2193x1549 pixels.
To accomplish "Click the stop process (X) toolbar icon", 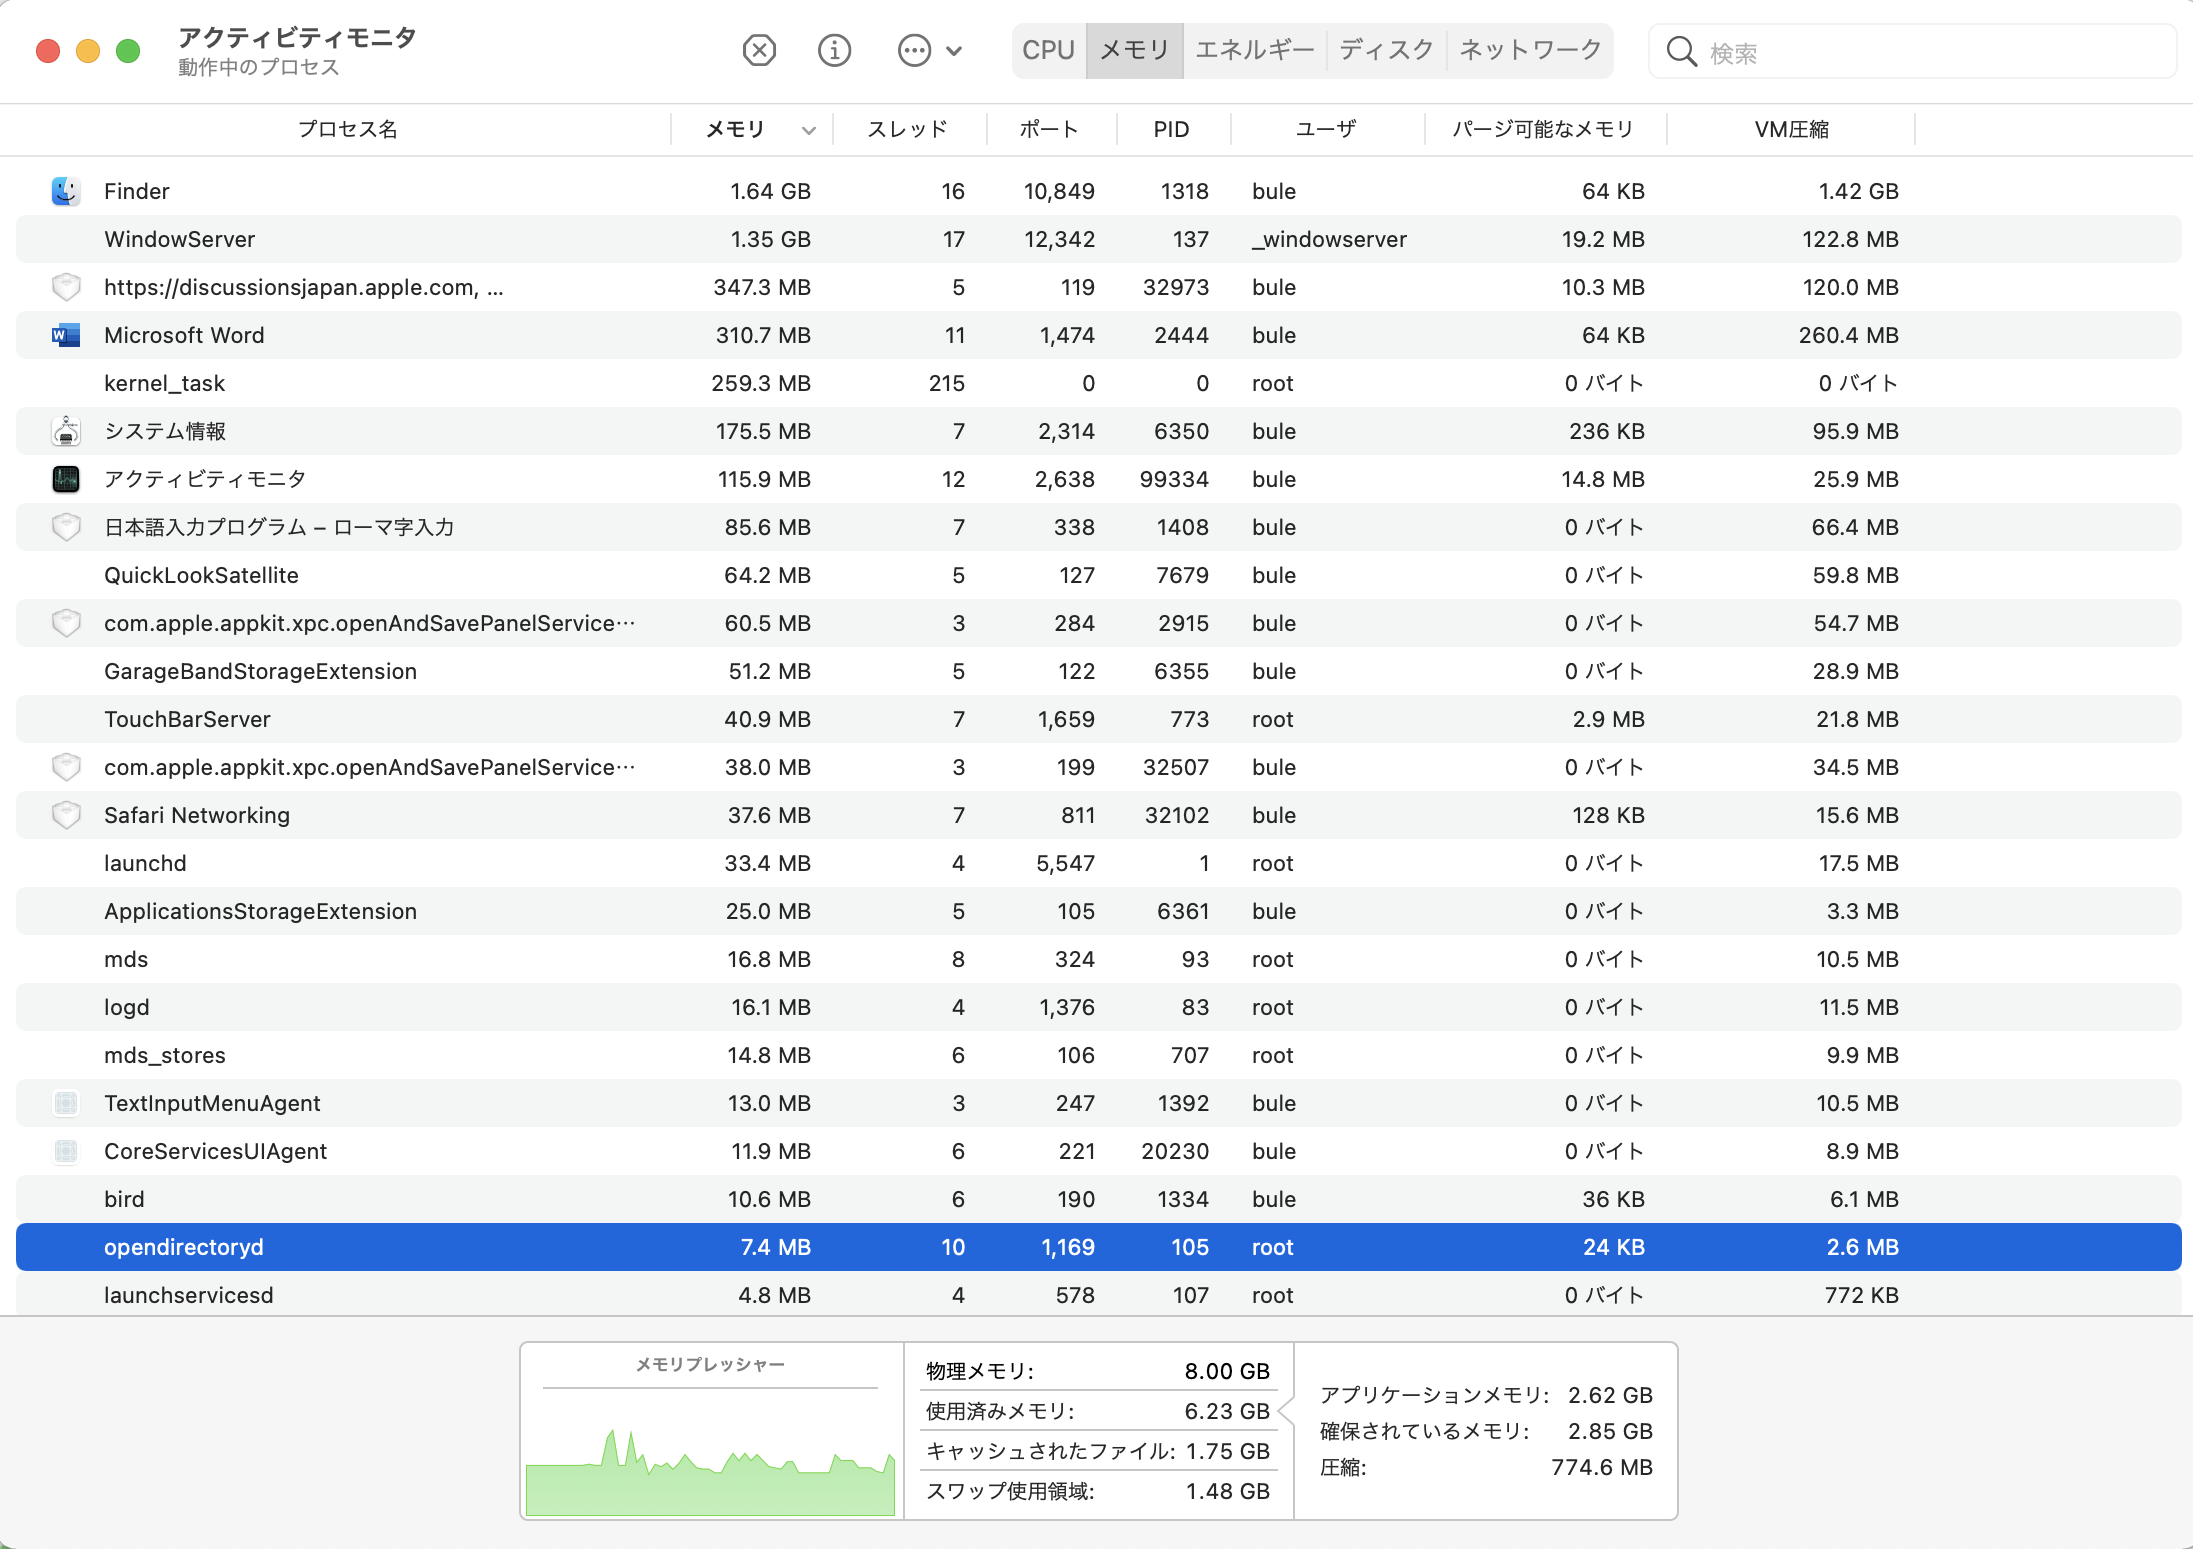I will [759, 50].
